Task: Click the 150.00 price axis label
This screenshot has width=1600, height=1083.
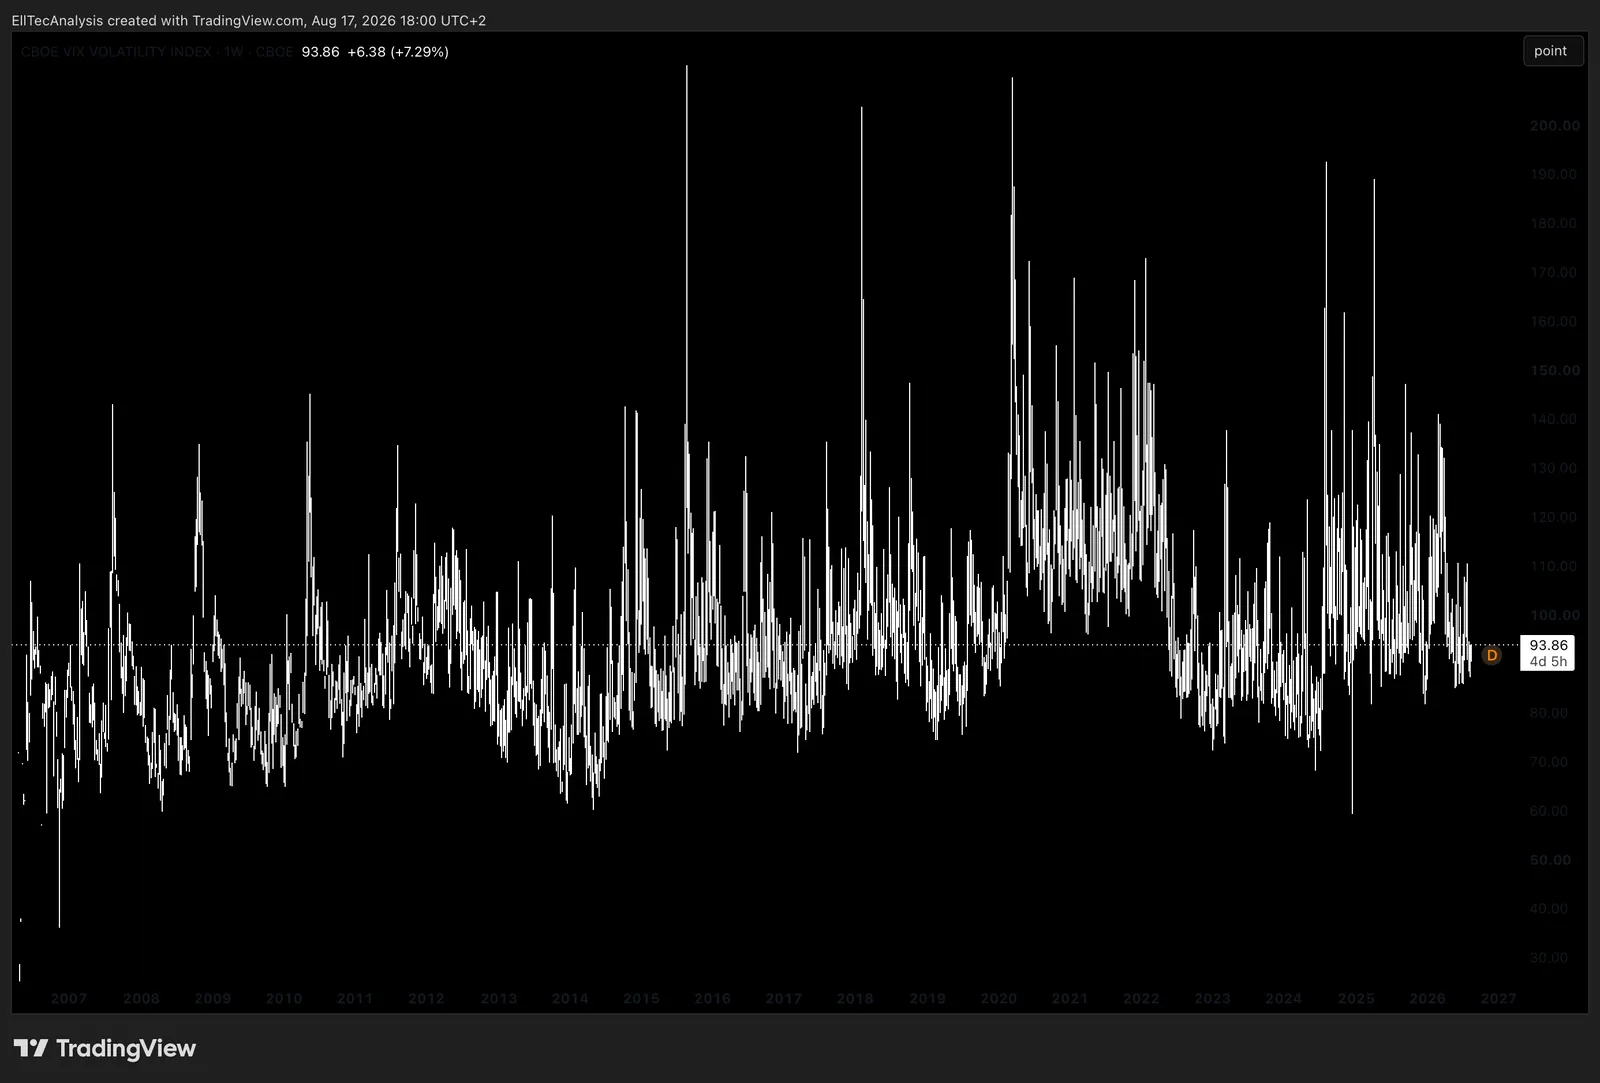Action: click(1555, 370)
